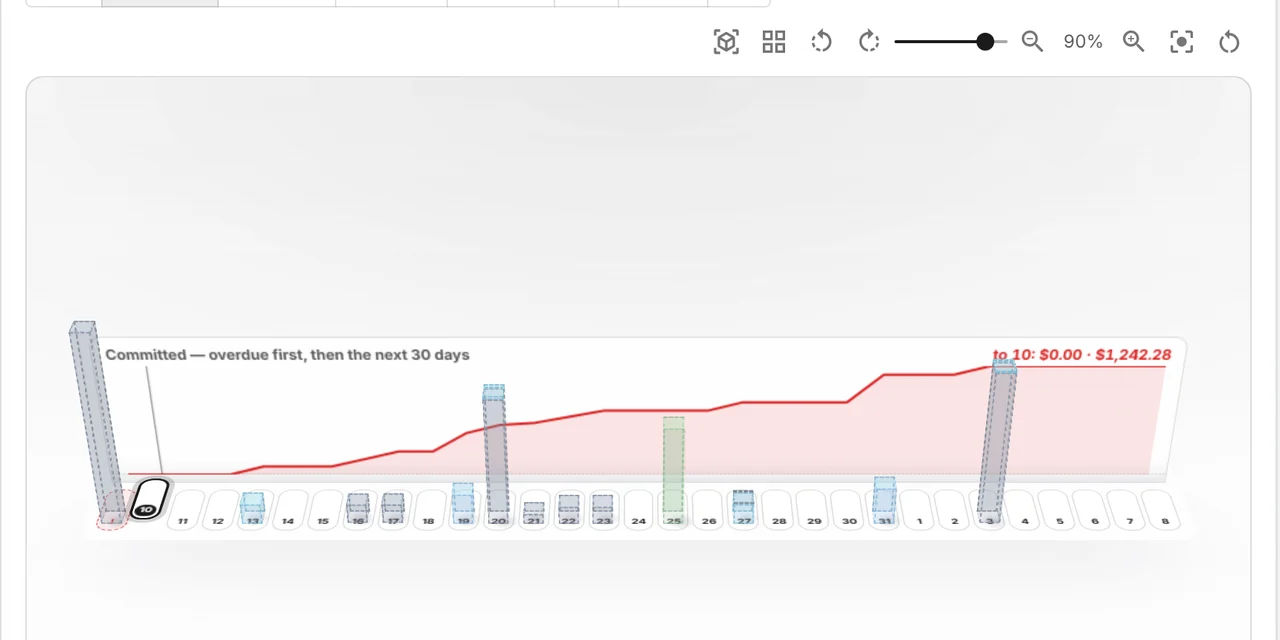Click the red '$1,242.28' total label
The height and width of the screenshot is (640, 1280).
[1133, 354]
